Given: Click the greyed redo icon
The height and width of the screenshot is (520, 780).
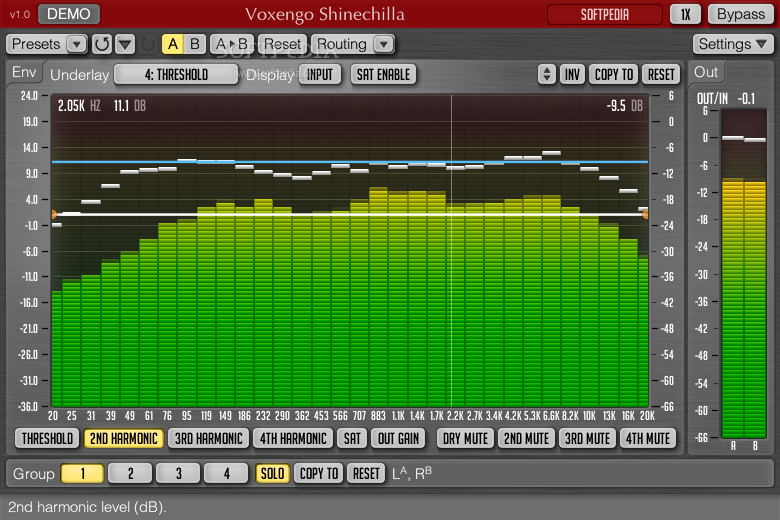Looking at the screenshot, I should (148, 44).
